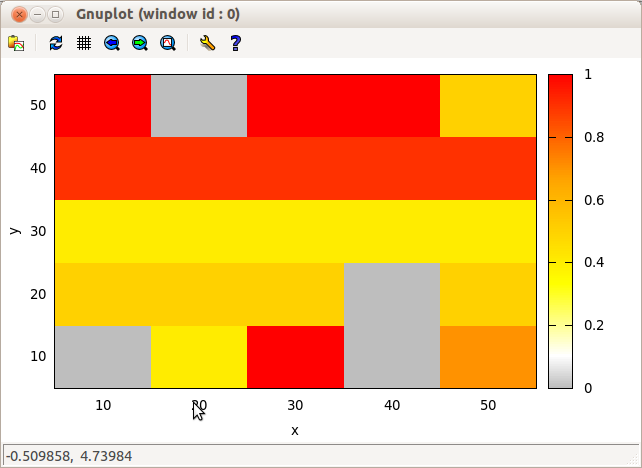The height and width of the screenshot is (468, 642).
Task: Open help with the question mark icon
Action: (x=235, y=43)
